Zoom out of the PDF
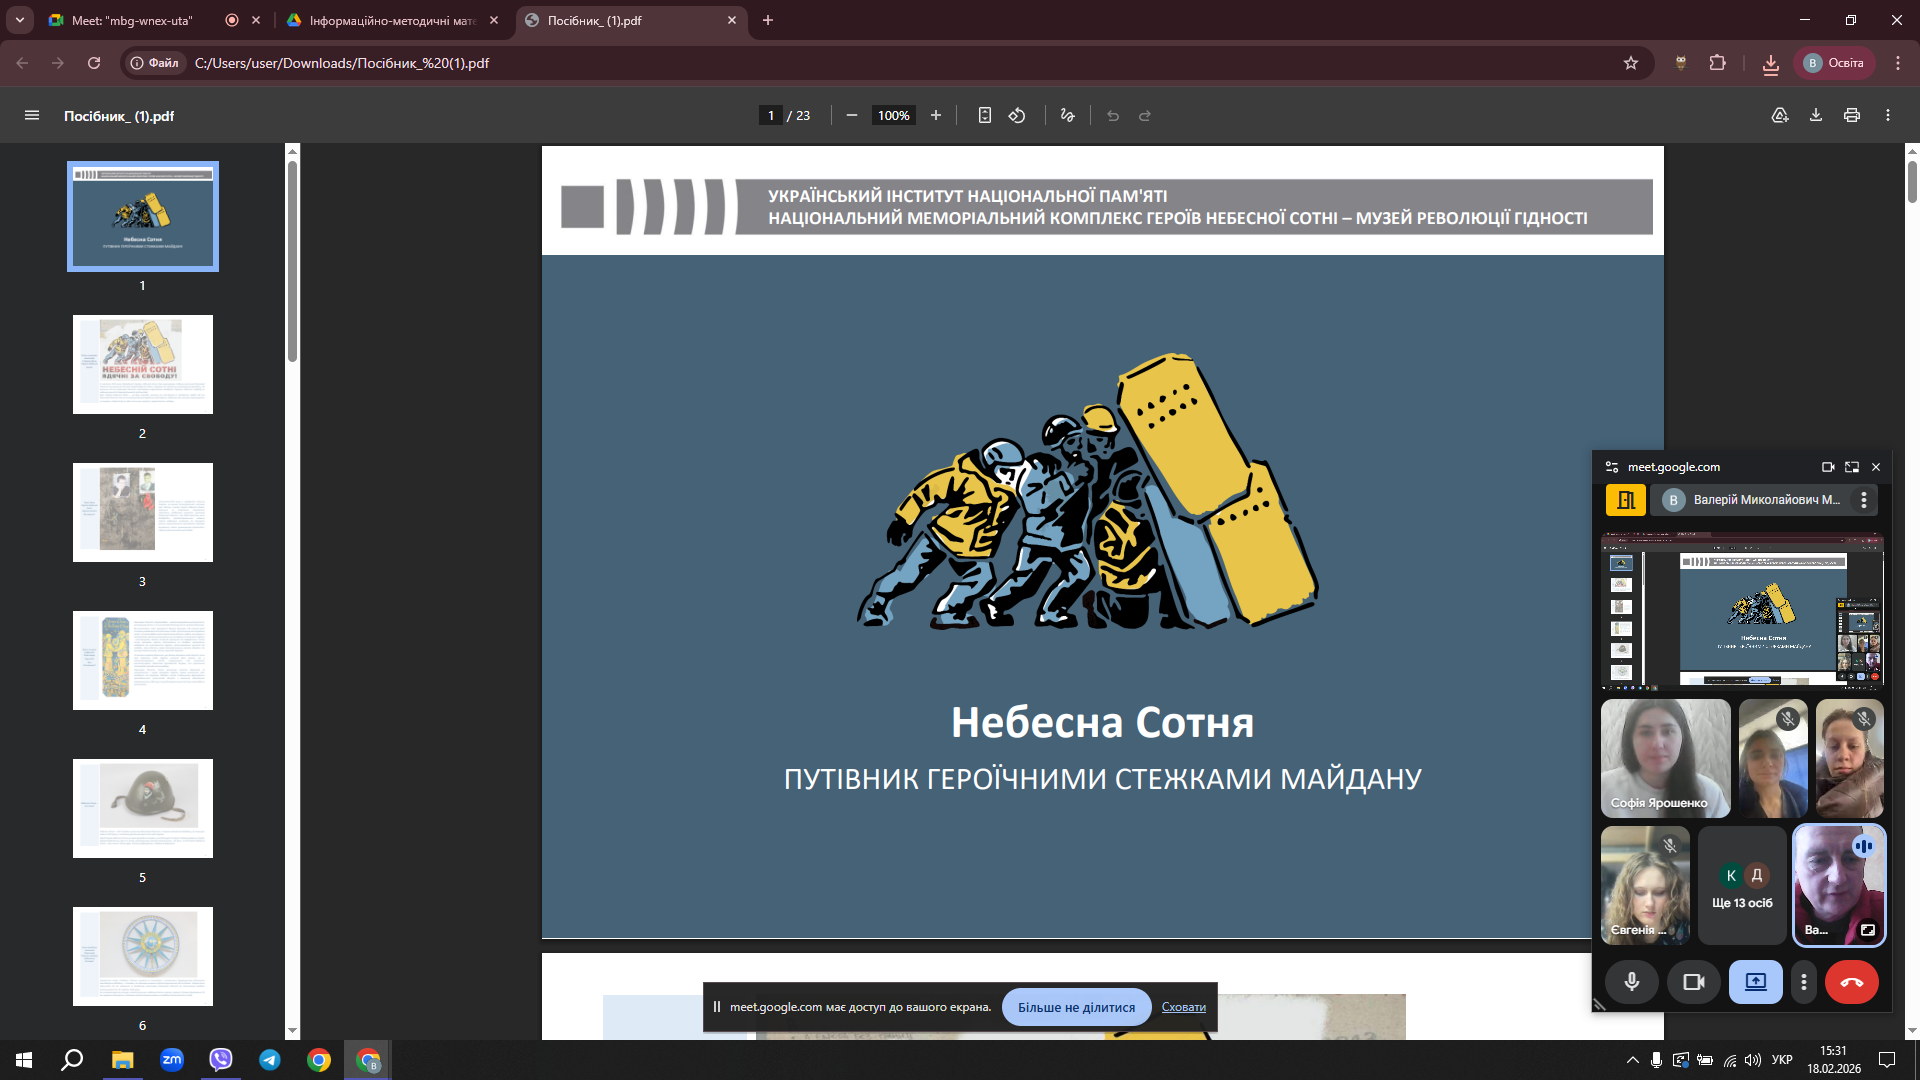 coord(851,116)
